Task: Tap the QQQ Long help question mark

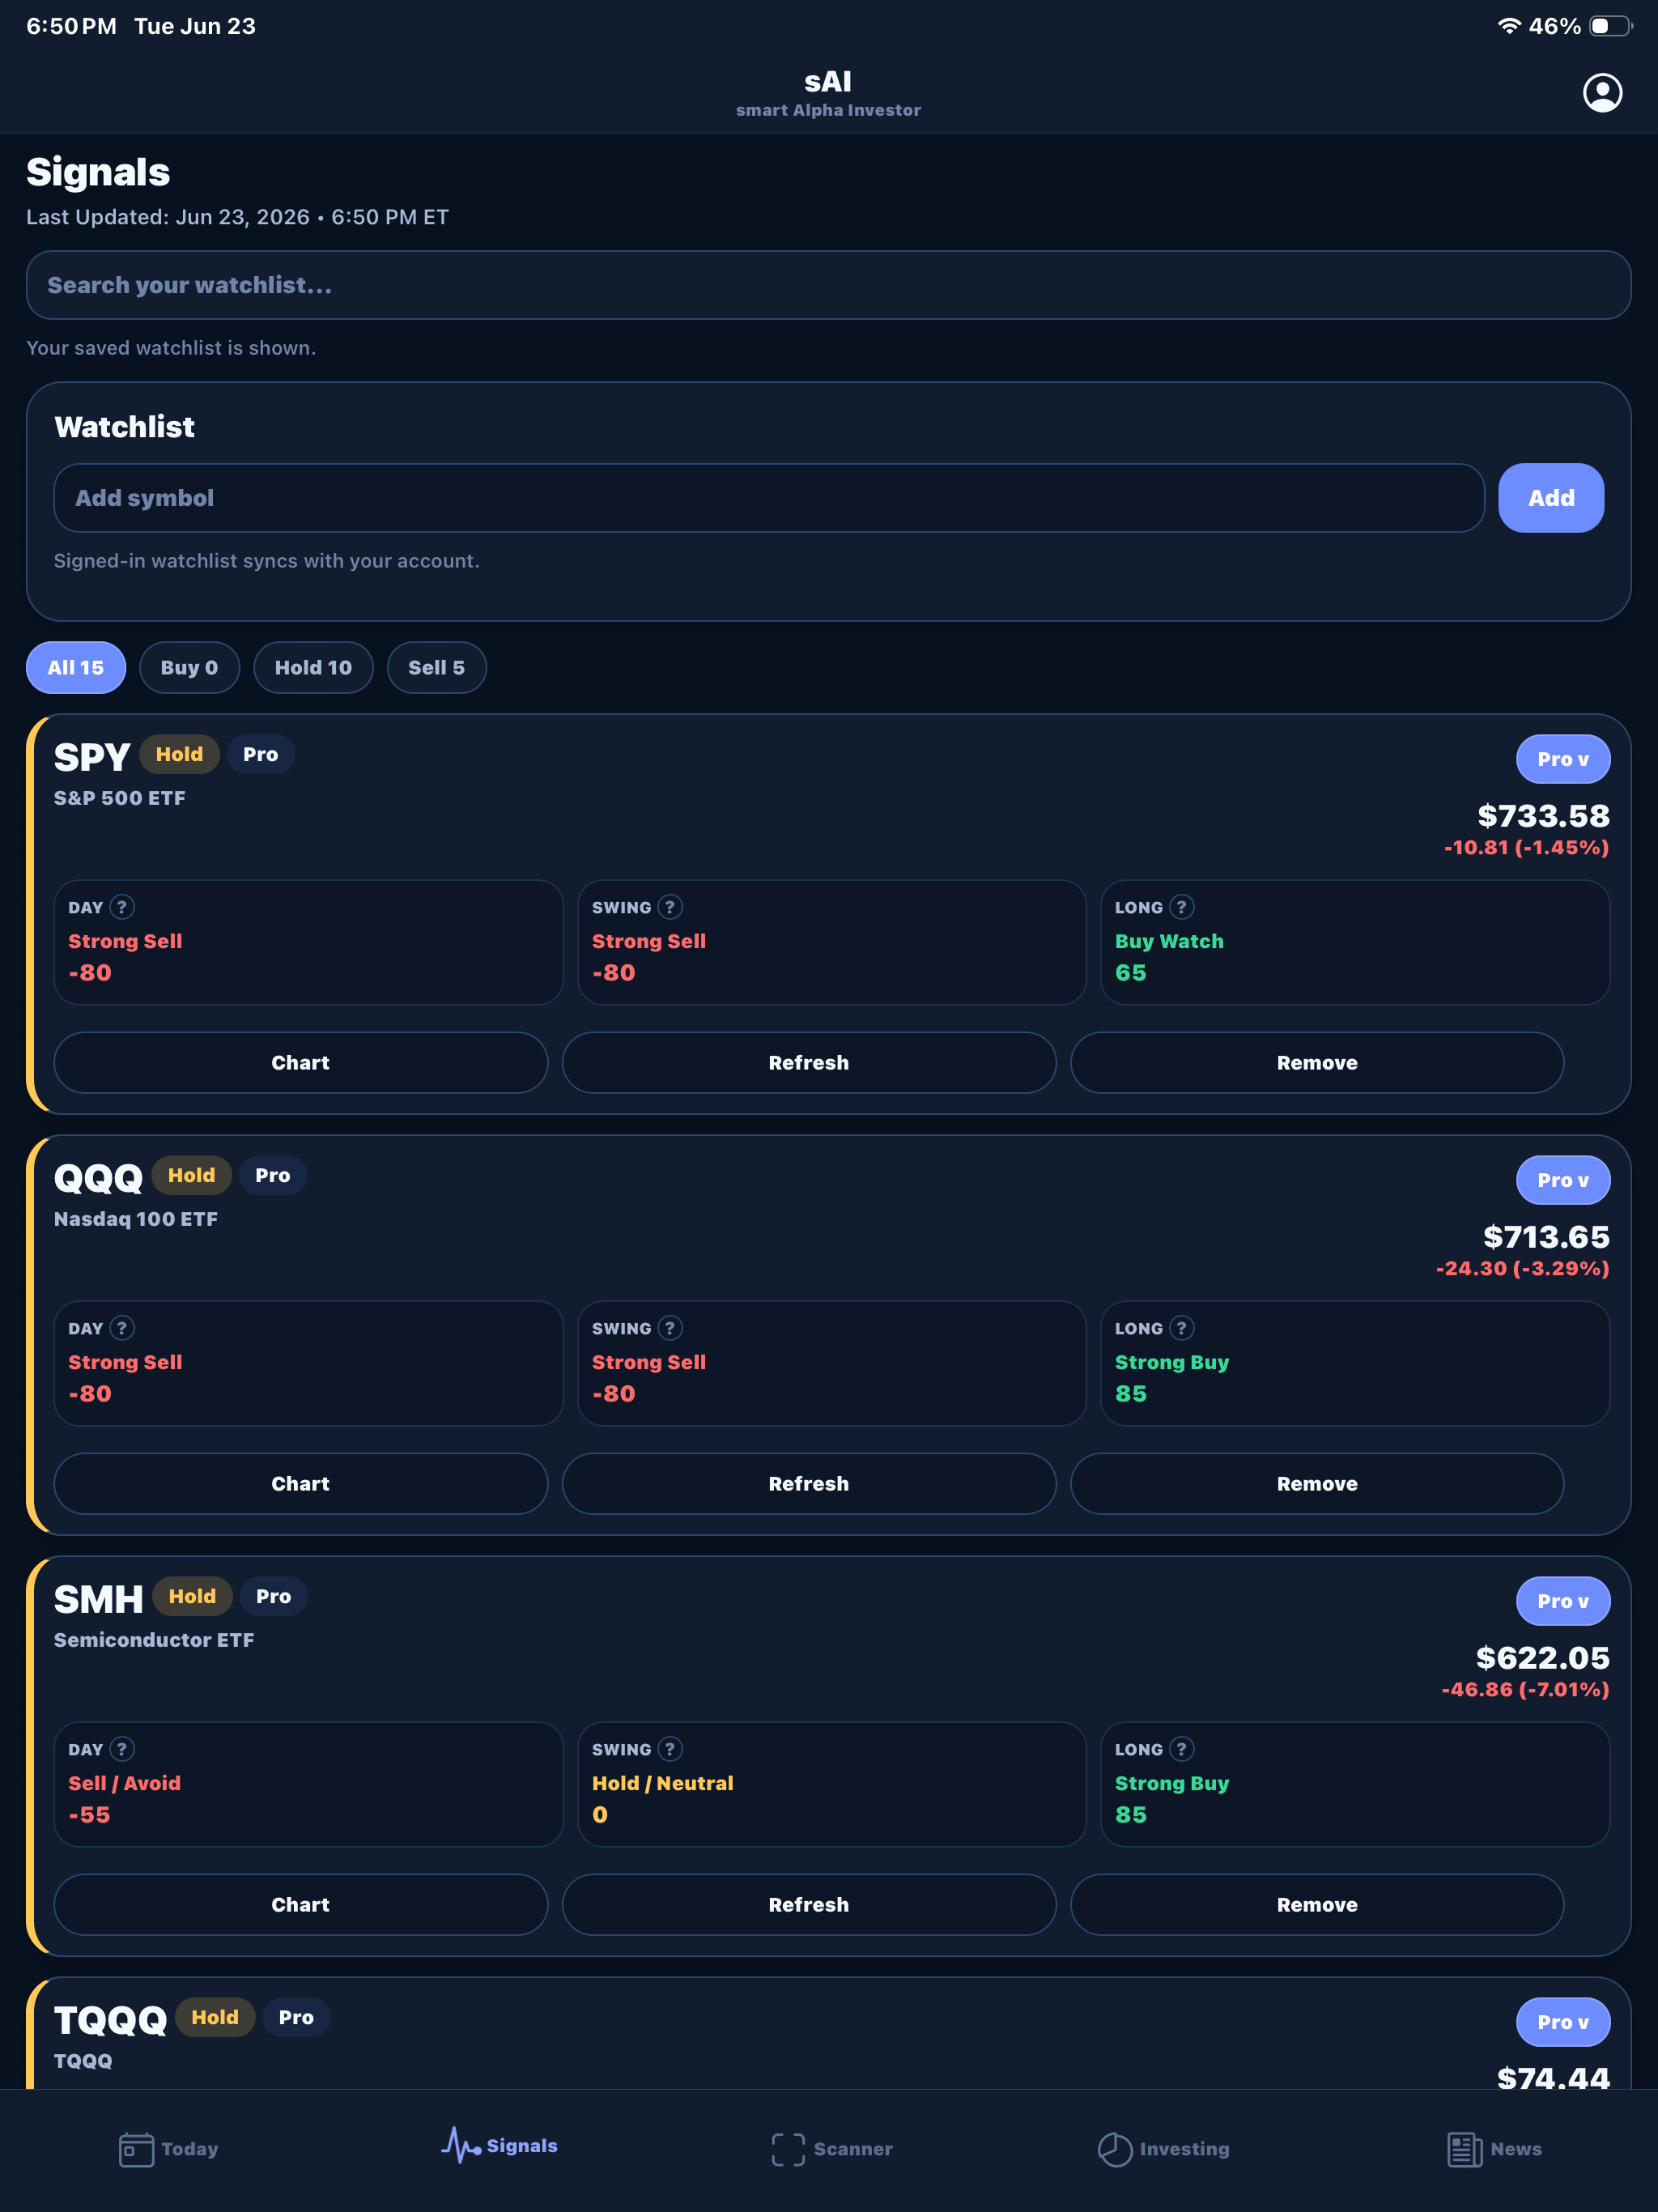Action: point(1181,1328)
